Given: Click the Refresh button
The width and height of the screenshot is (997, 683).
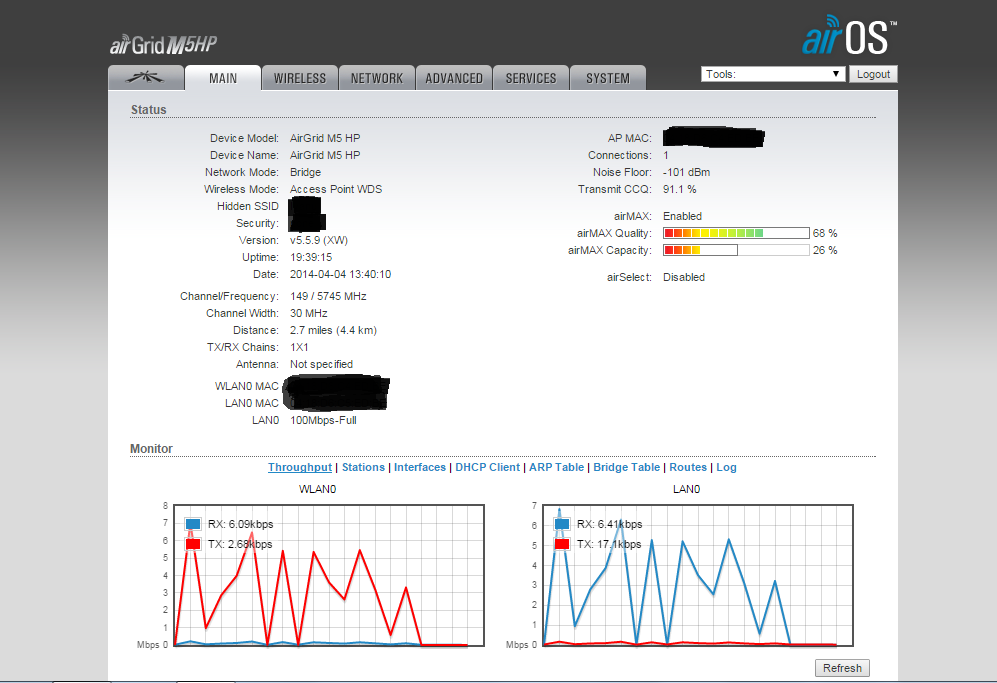Looking at the screenshot, I should click(x=842, y=668).
